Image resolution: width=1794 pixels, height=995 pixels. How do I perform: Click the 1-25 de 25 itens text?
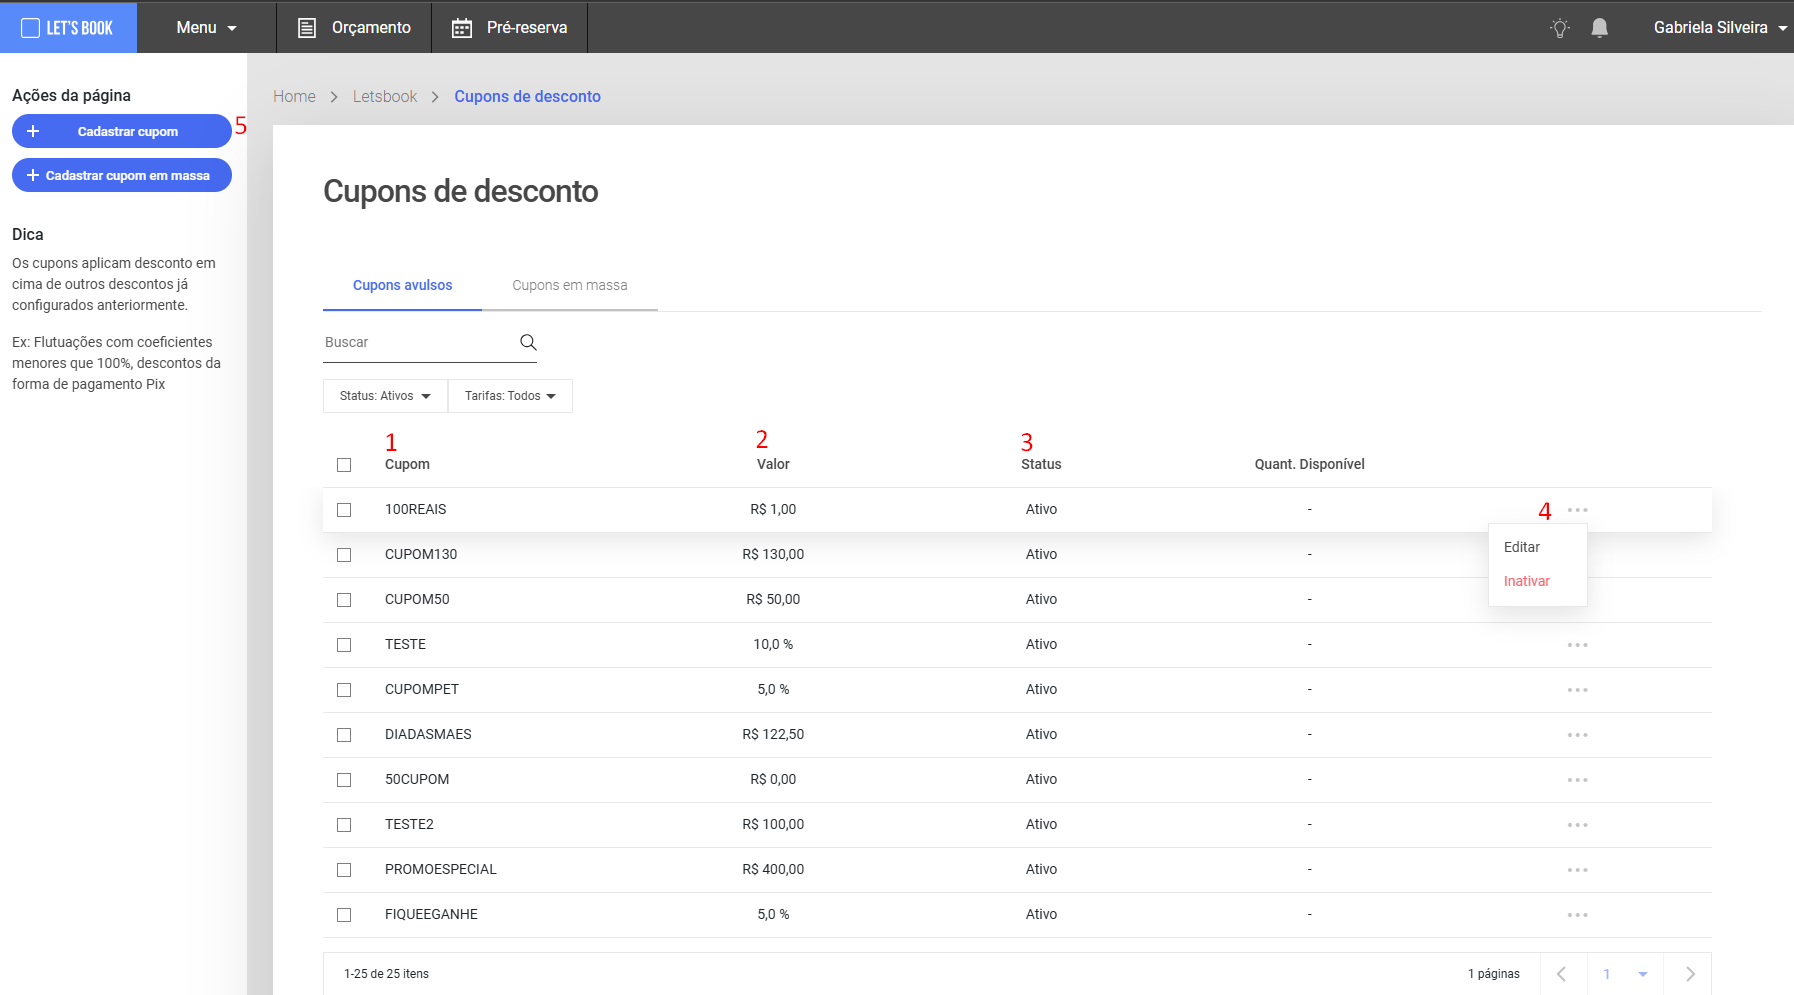386,974
